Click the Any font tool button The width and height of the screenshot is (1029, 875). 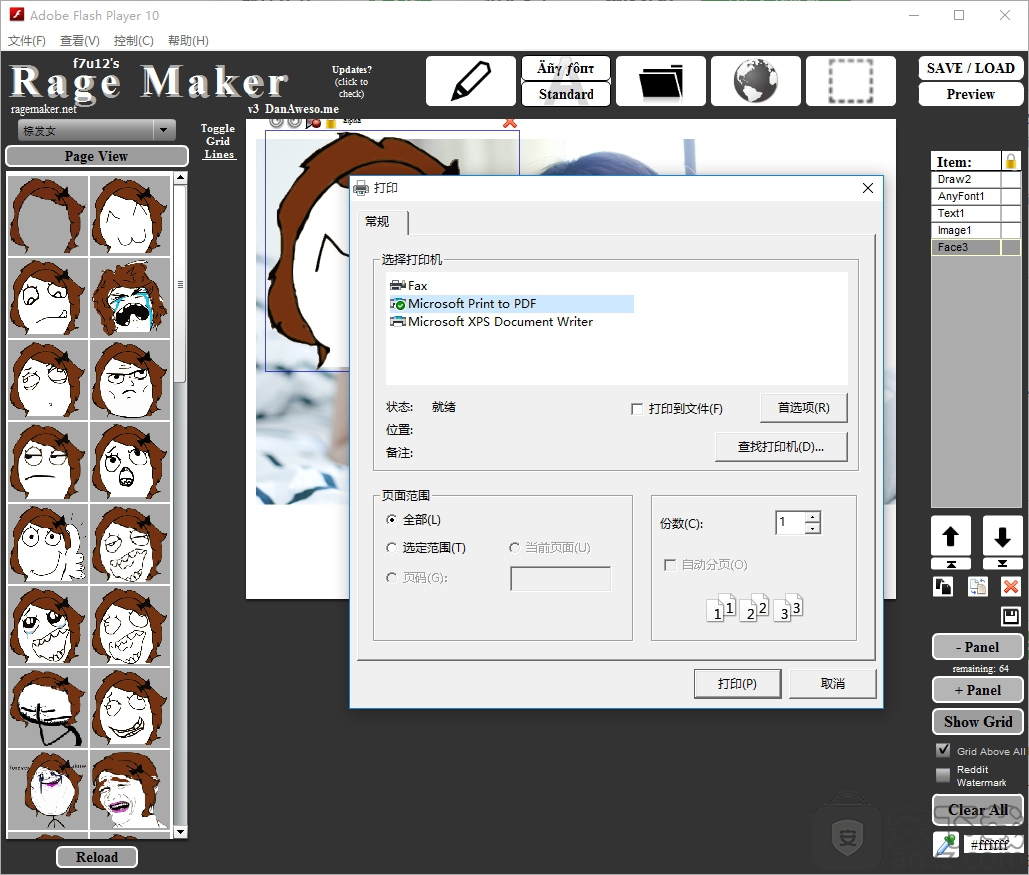[566, 68]
